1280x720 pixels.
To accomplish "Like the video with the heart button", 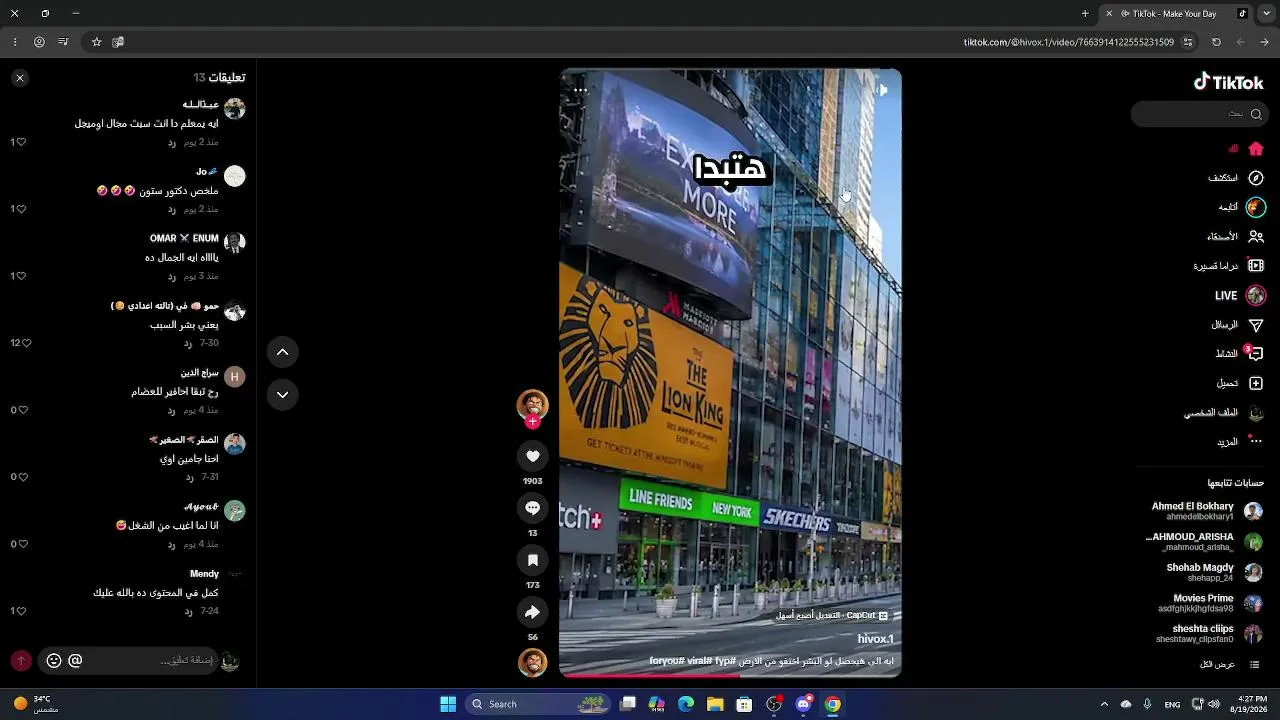I will 532,456.
